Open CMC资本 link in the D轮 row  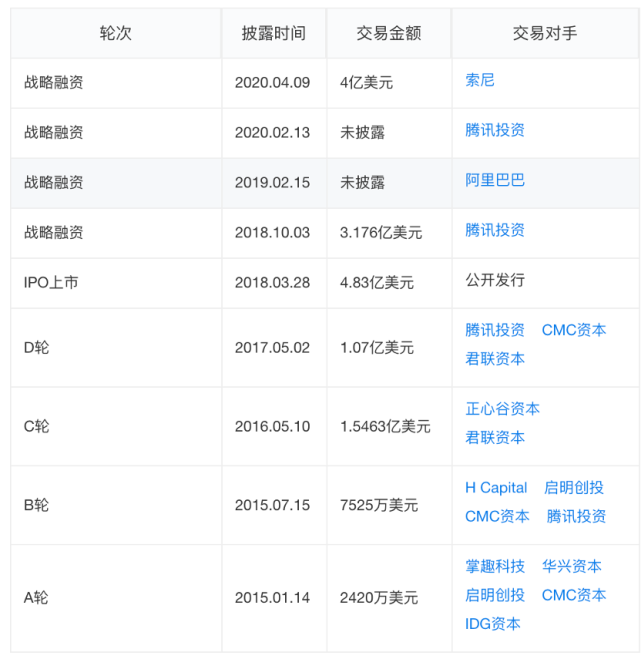pos(574,330)
